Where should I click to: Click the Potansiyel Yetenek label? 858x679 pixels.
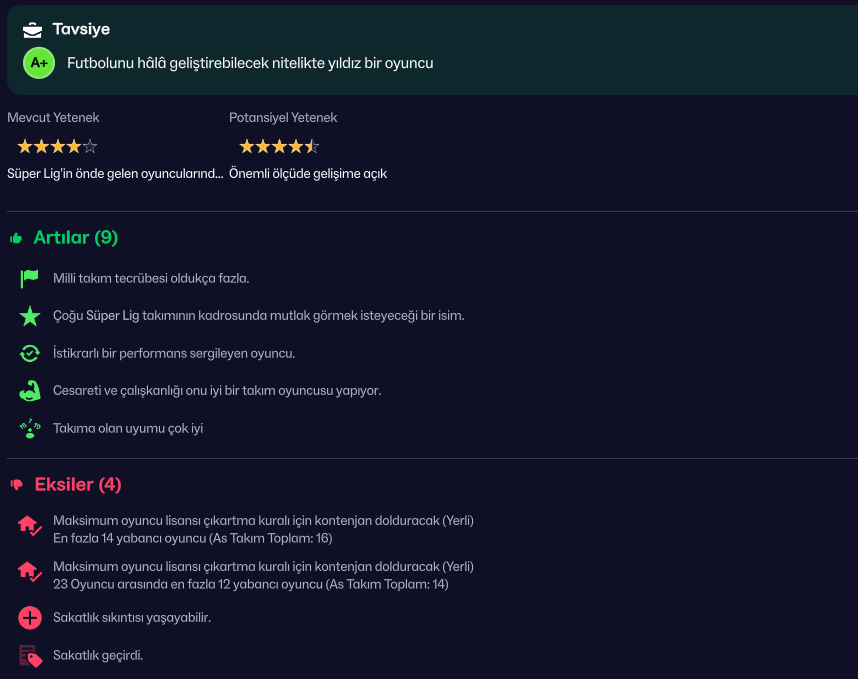(283, 118)
